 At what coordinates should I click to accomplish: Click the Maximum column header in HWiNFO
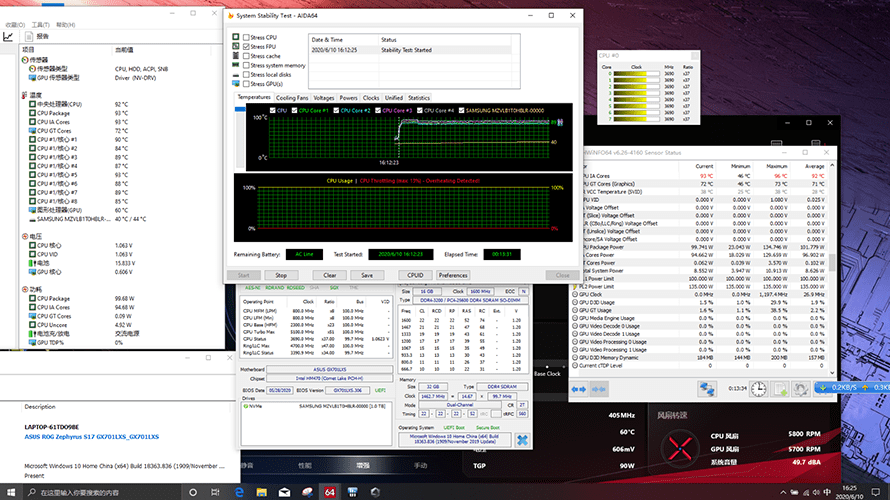pyautogui.click(x=776, y=166)
